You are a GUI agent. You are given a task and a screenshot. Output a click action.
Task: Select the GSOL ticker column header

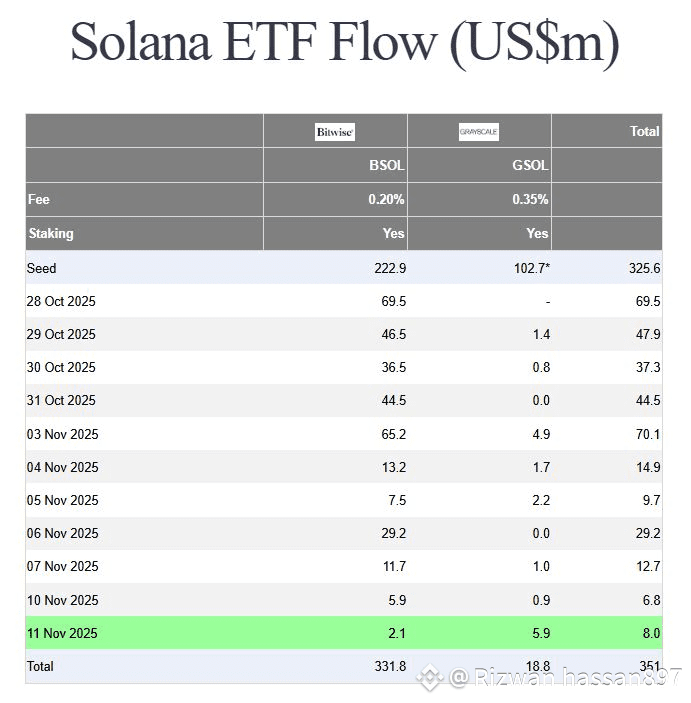(x=530, y=166)
